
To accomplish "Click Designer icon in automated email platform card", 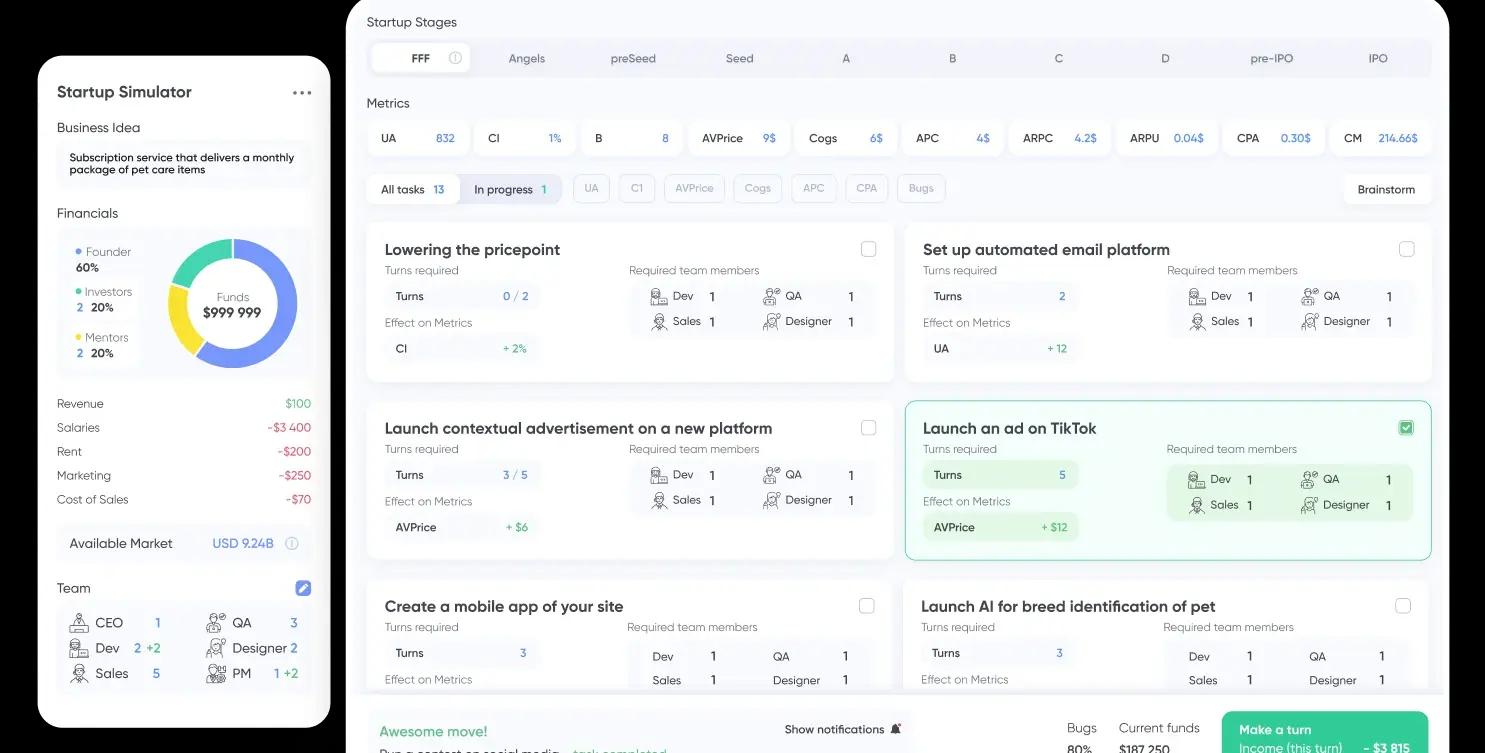I will pyautogui.click(x=1310, y=322).
